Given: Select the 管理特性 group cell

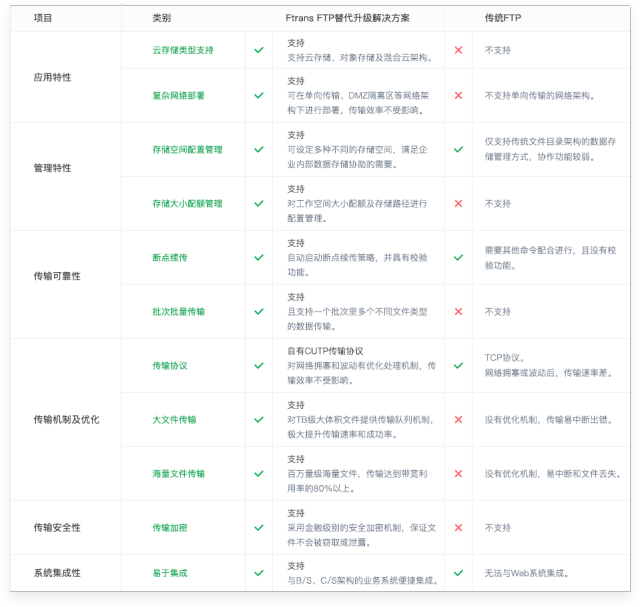Looking at the screenshot, I should (x=52, y=168).
